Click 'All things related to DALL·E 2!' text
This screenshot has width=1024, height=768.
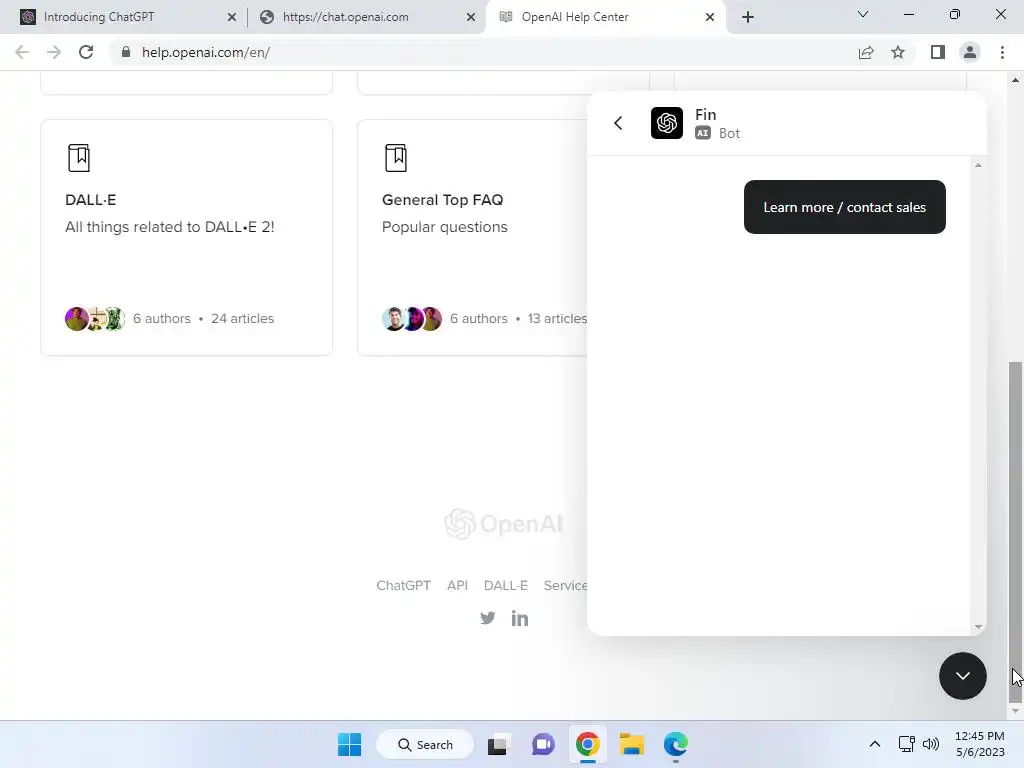point(170,227)
